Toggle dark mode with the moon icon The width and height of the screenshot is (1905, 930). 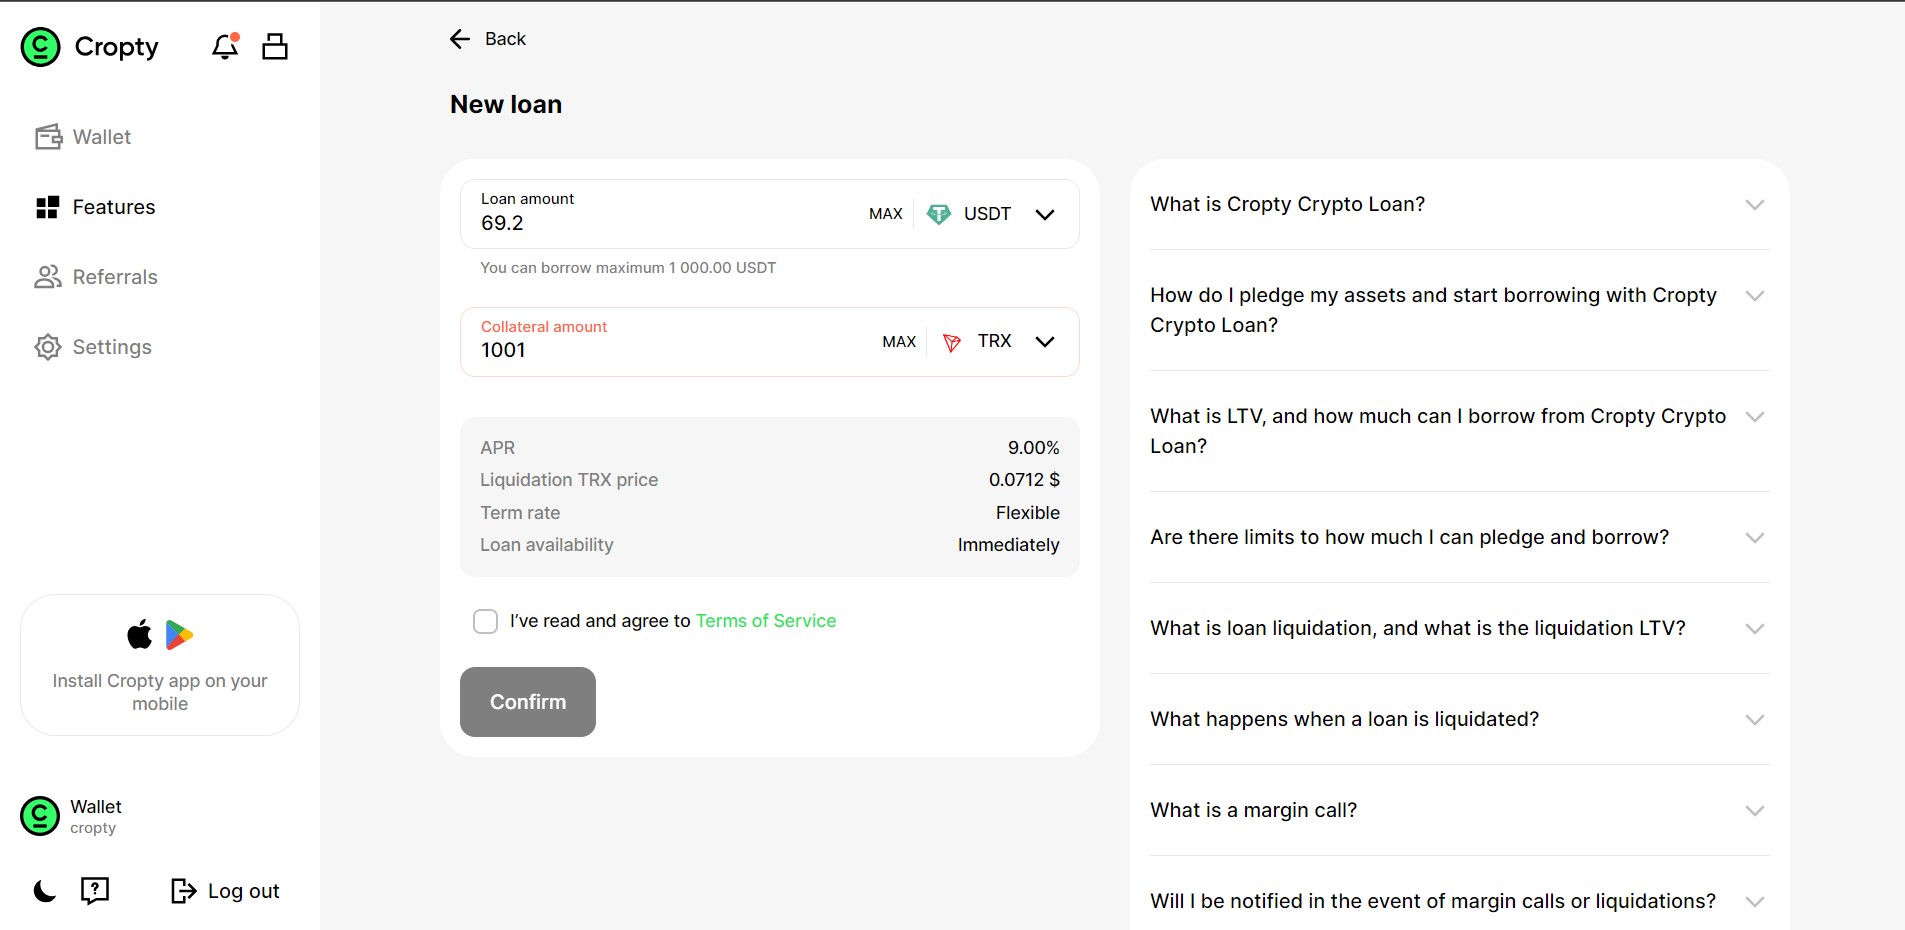[x=45, y=891]
